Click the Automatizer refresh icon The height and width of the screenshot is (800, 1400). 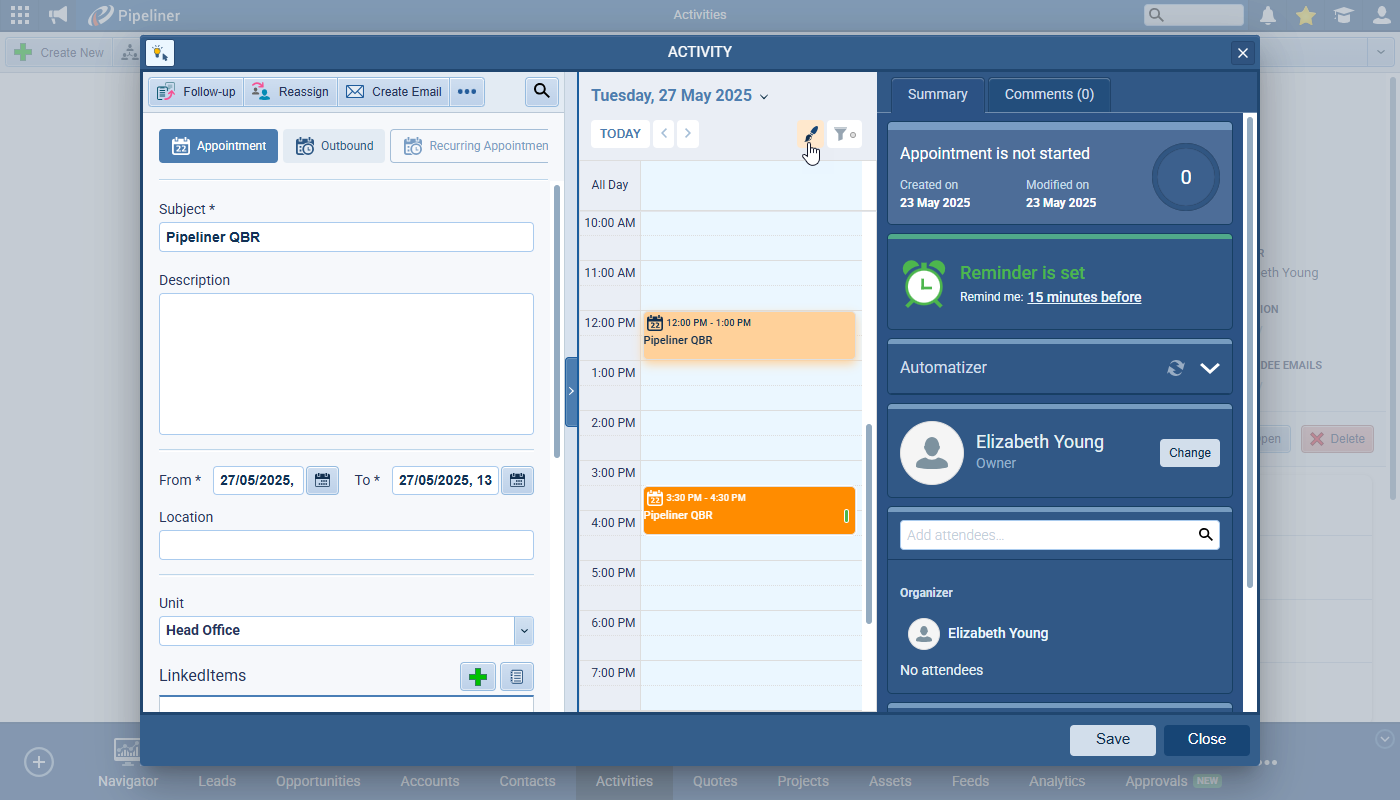pyautogui.click(x=1176, y=368)
